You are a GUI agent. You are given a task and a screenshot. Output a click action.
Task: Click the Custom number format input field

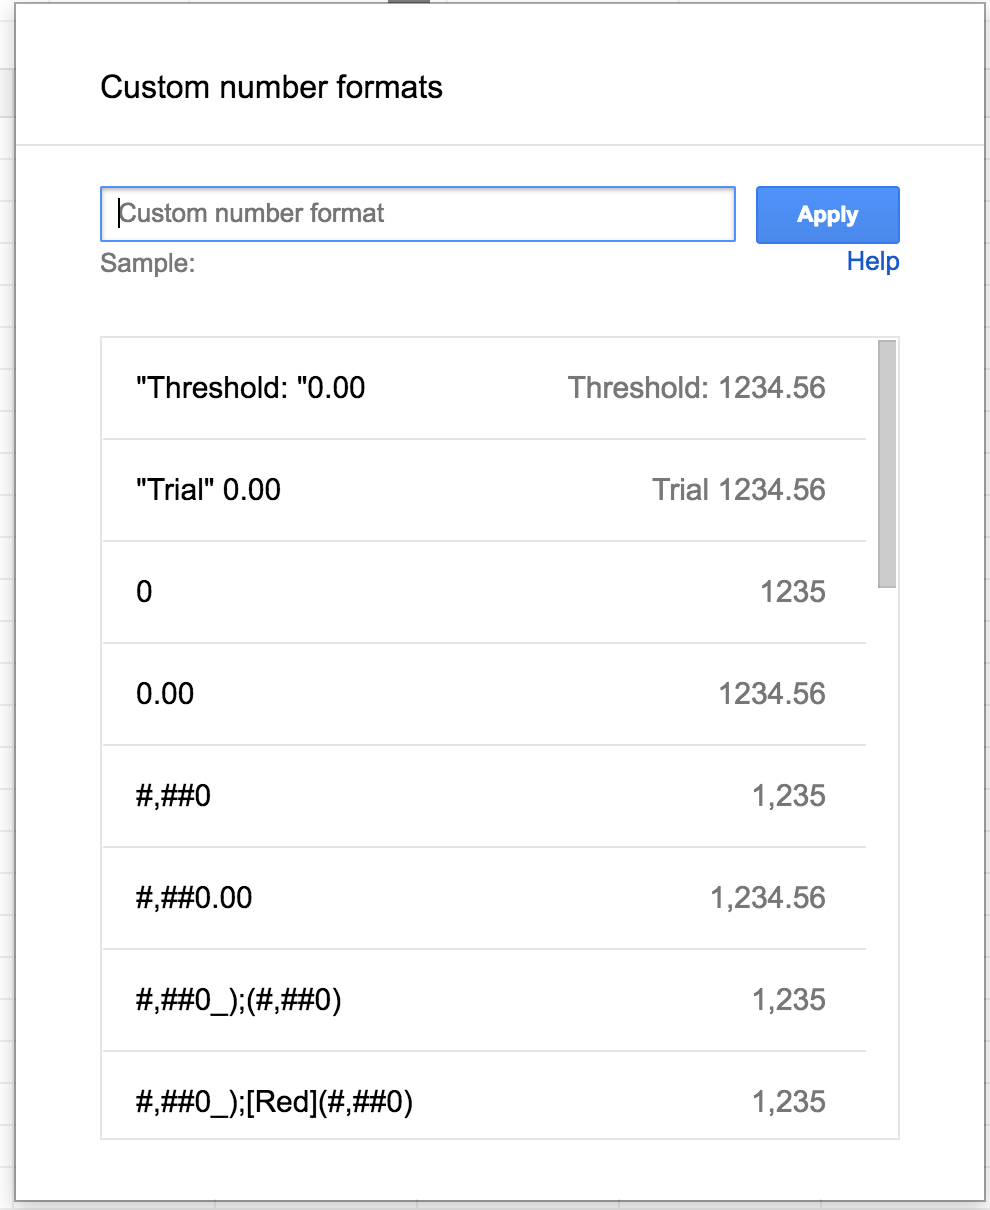(417, 214)
